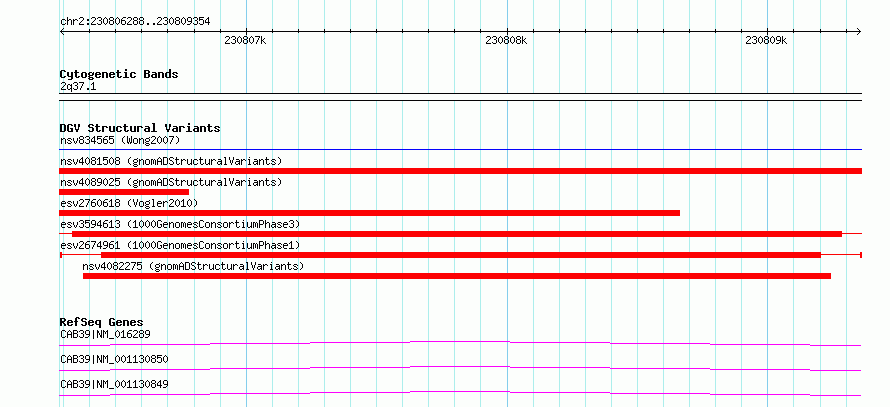This screenshot has width=890, height=407.
Task: Click the DGV Structural Variants track heading
Action: pyautogui.click(x=140, y=128)
